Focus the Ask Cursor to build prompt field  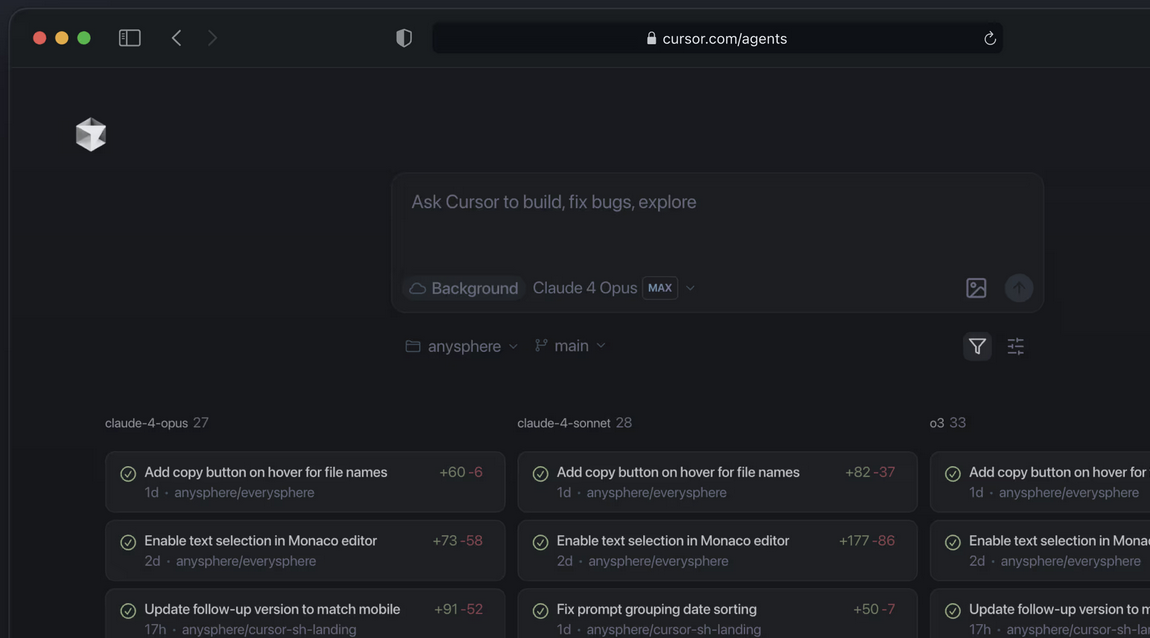[717, 220]
